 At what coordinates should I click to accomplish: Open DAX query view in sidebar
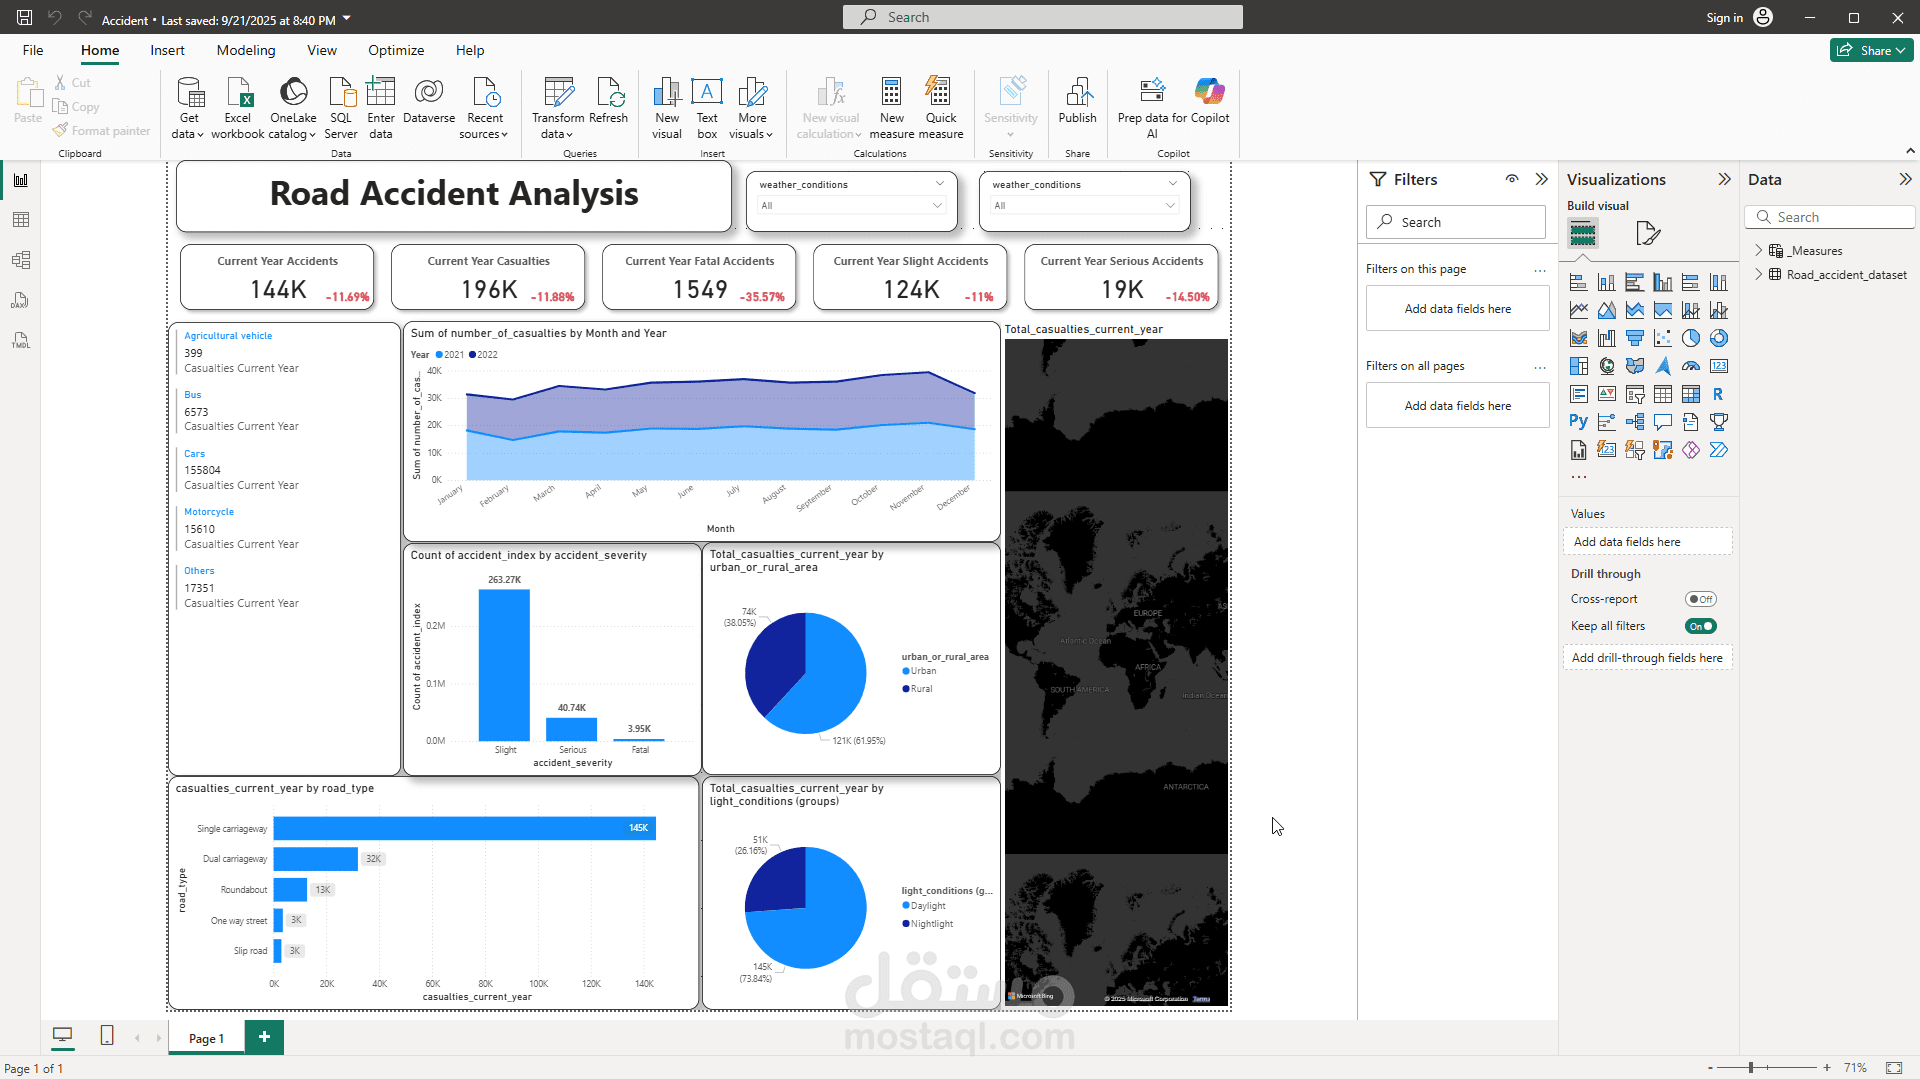[x=21, y=300]
